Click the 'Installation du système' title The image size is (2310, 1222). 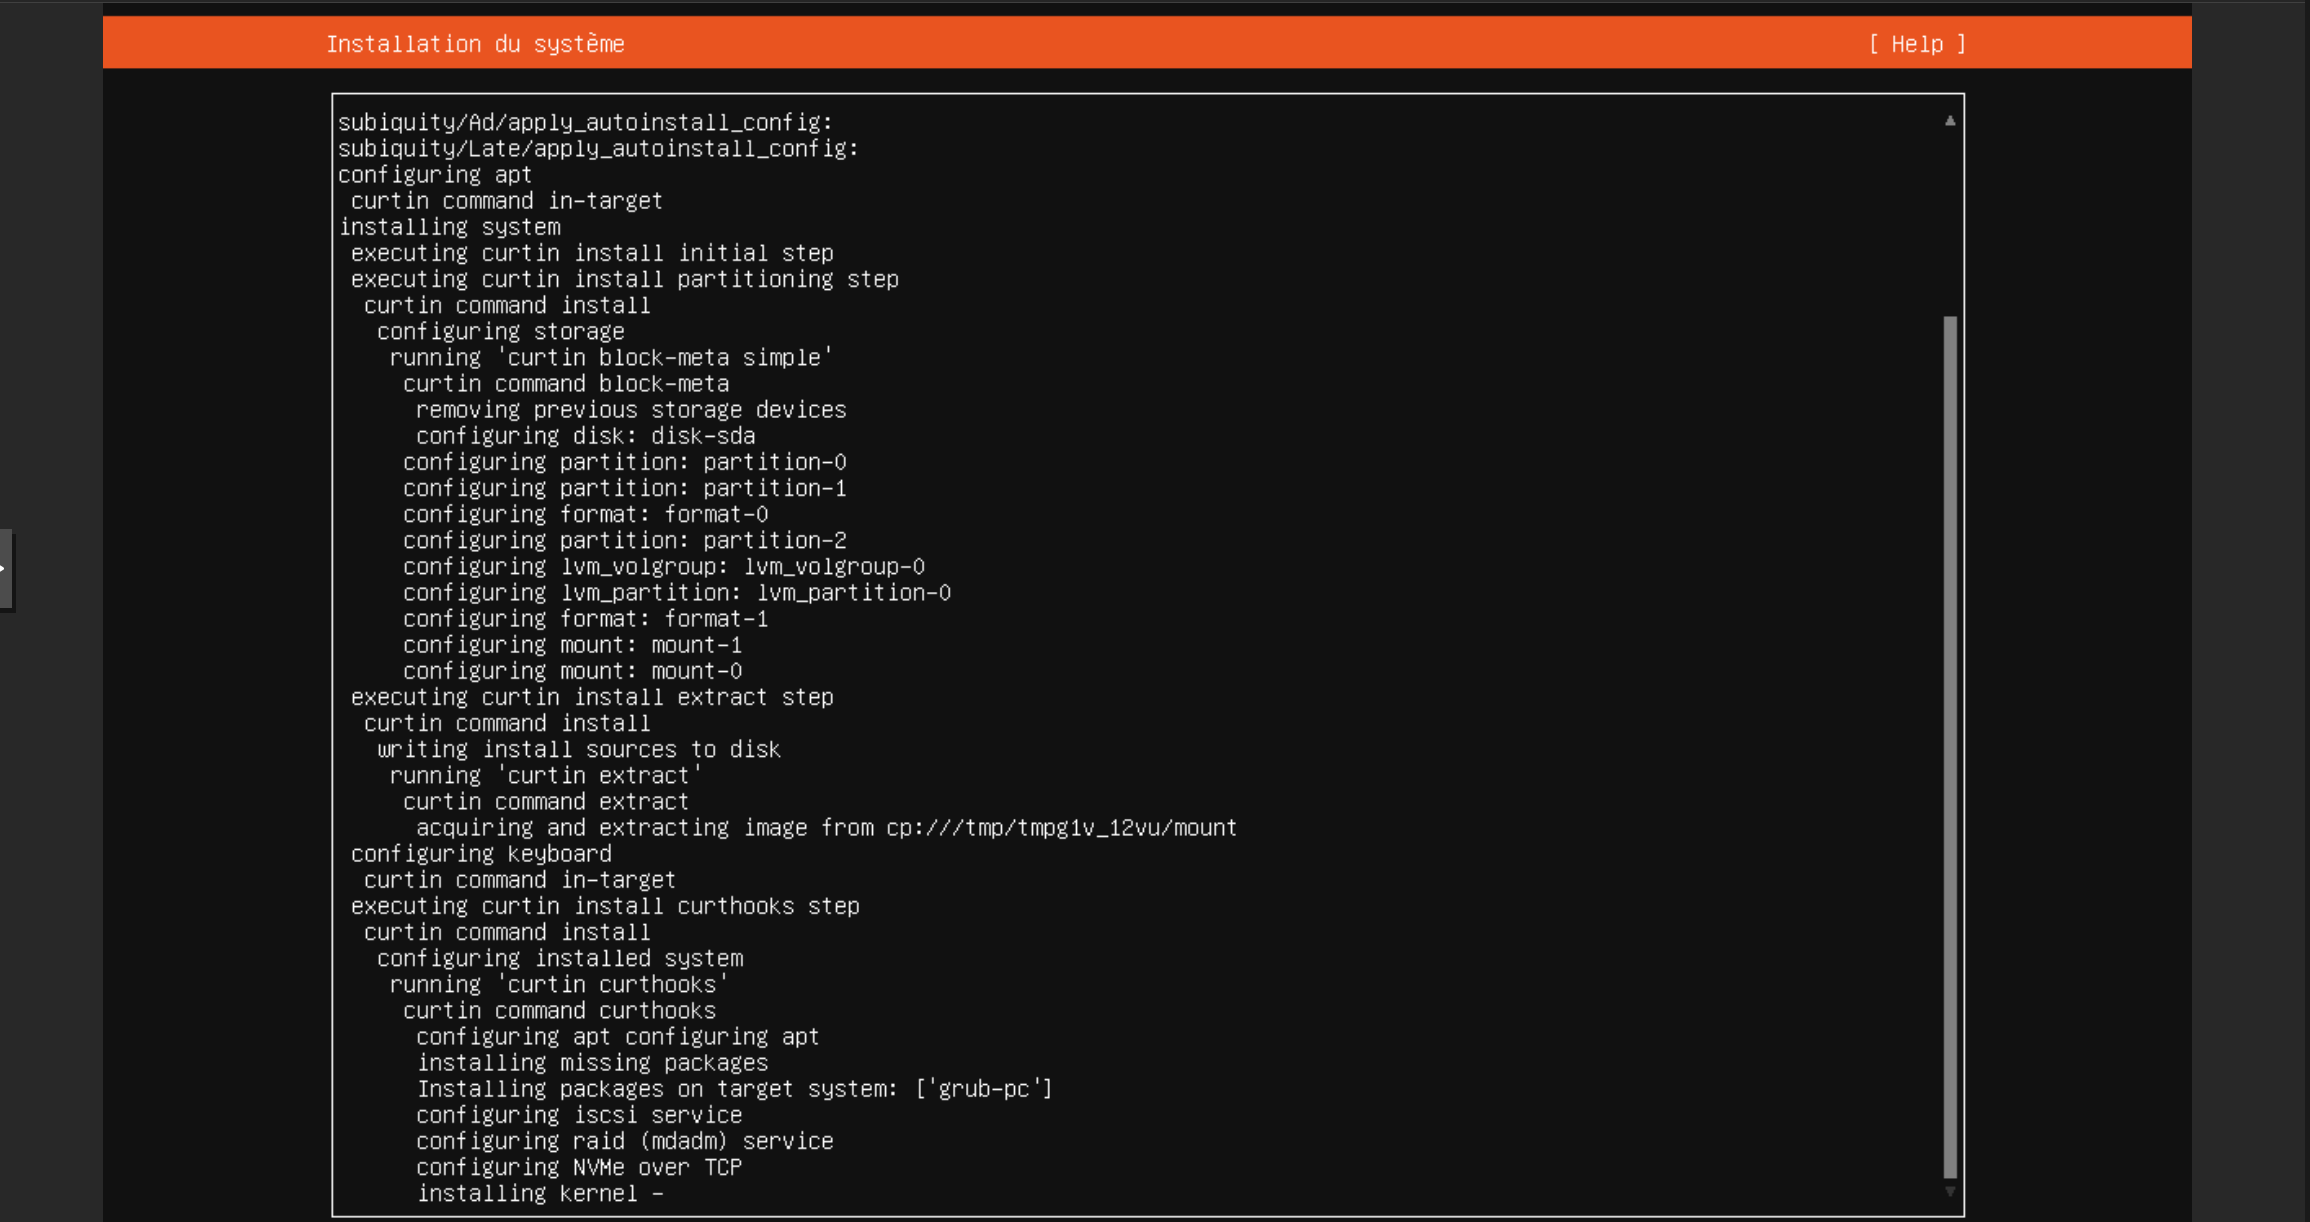[475, 44]
